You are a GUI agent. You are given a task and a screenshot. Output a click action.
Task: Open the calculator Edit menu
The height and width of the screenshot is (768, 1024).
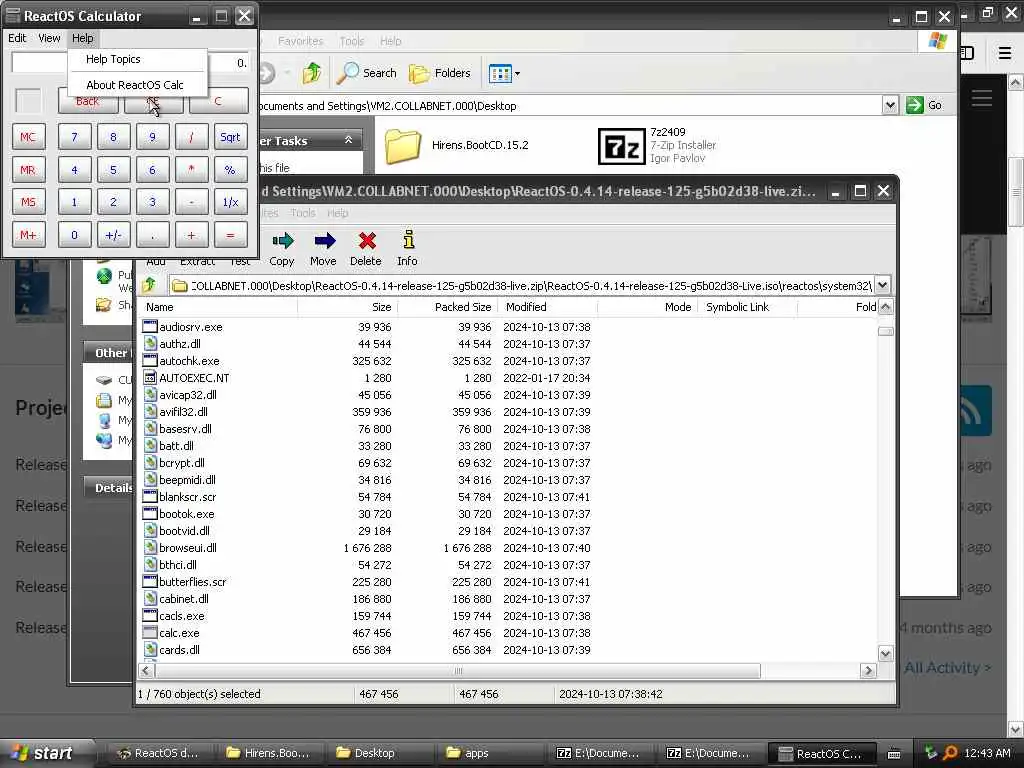pyautogui.click(x=17, y=38)
